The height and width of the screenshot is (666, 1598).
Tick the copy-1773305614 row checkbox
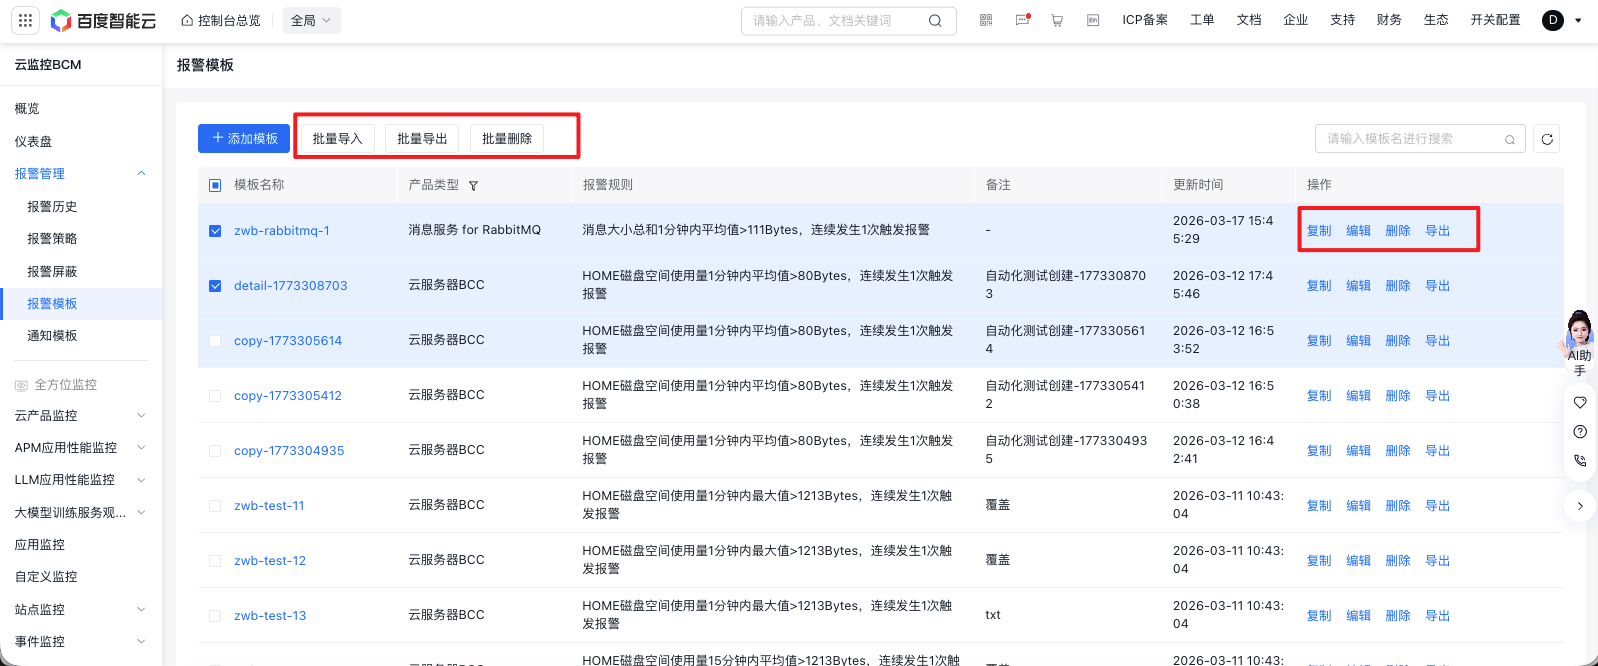(x=215, y=341)
